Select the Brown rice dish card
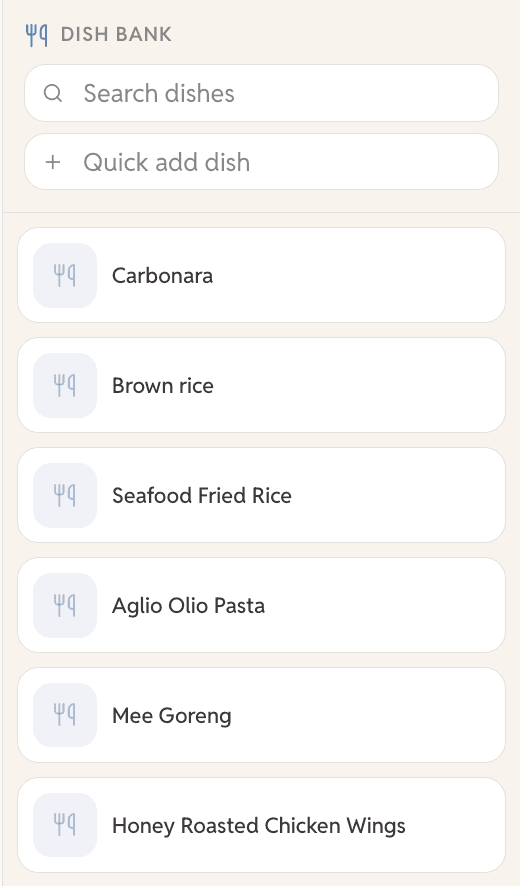 (262, 386)
